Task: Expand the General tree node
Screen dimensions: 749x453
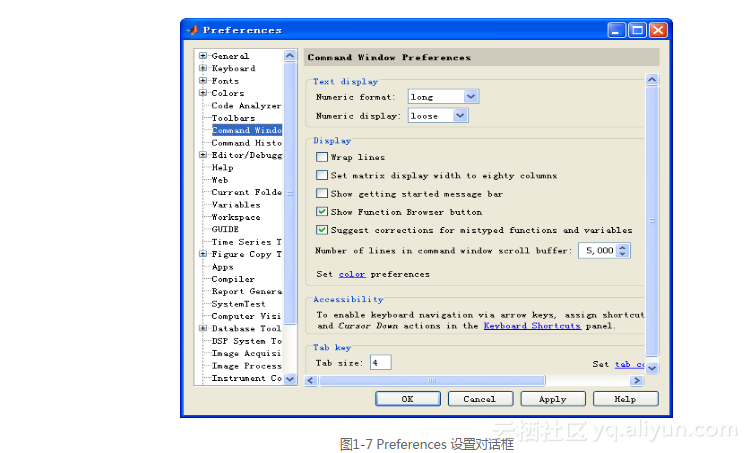Action: (203, 56)
